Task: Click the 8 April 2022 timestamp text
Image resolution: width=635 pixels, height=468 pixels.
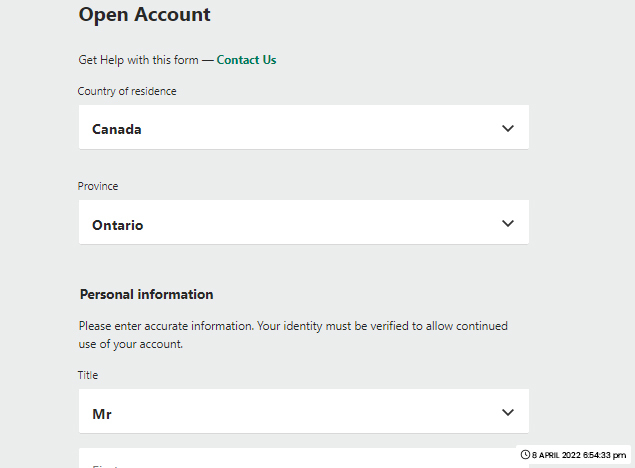Action: pos(579,455)
